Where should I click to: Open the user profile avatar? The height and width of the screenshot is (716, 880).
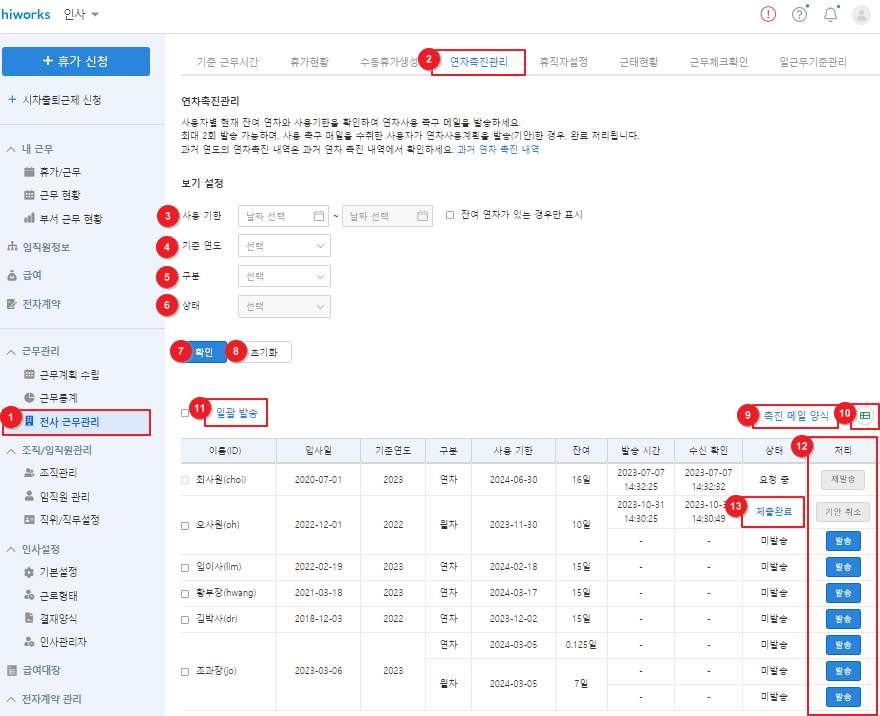pyautogui.click(x=861, y=15)
